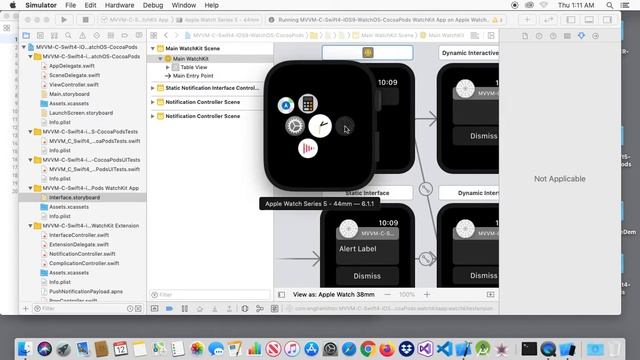This screenshot has width=640, height=360.
Task: Tap the clock face app on the watch
Action: click(x=320, y=126)
